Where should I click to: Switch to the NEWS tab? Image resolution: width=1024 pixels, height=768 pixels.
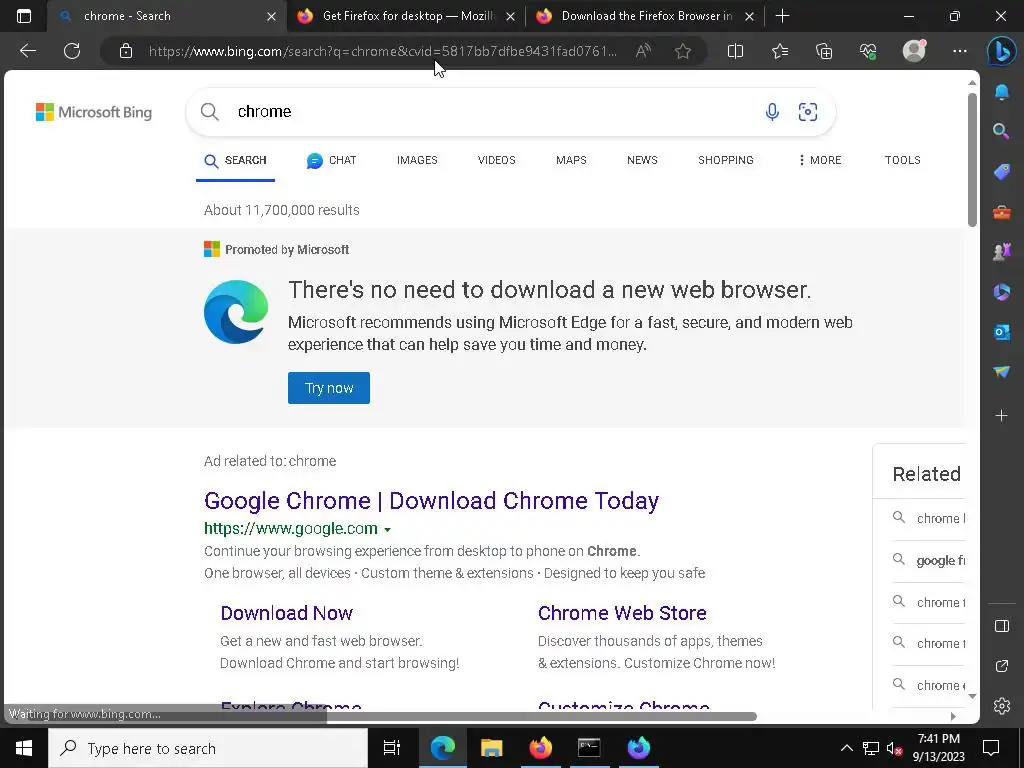pyautogui.click(x=642, y=160)
